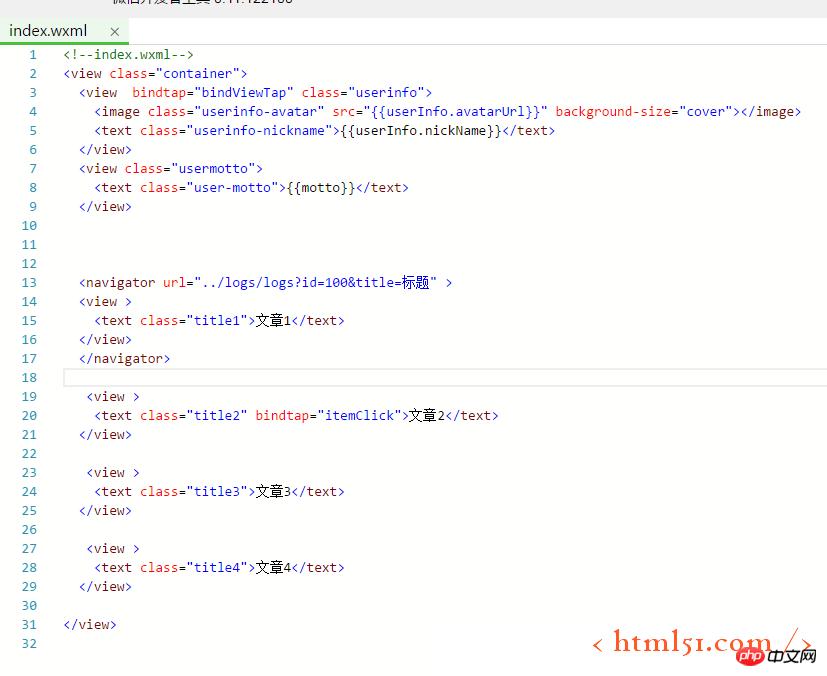
Task: Click the closing navigator tag
Action: [125, 359]
